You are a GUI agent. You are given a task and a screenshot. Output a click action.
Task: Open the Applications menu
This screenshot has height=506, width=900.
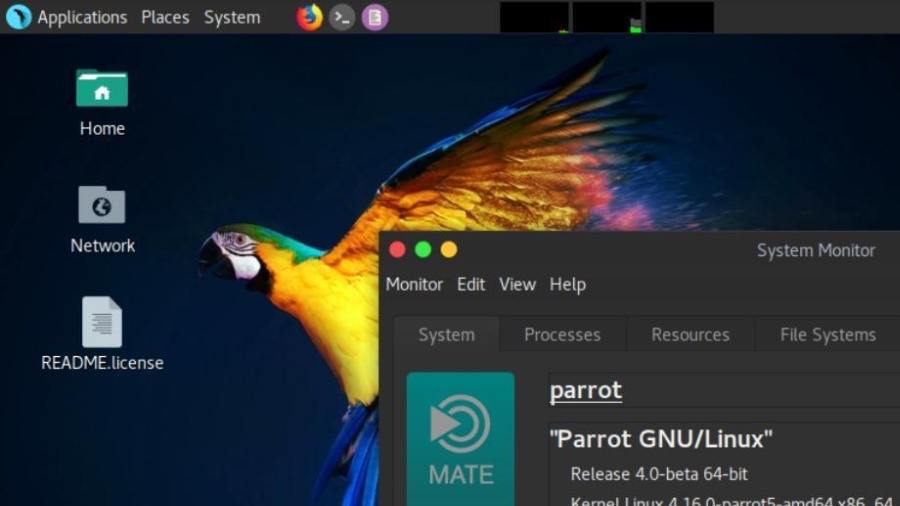tap(82, 17)
